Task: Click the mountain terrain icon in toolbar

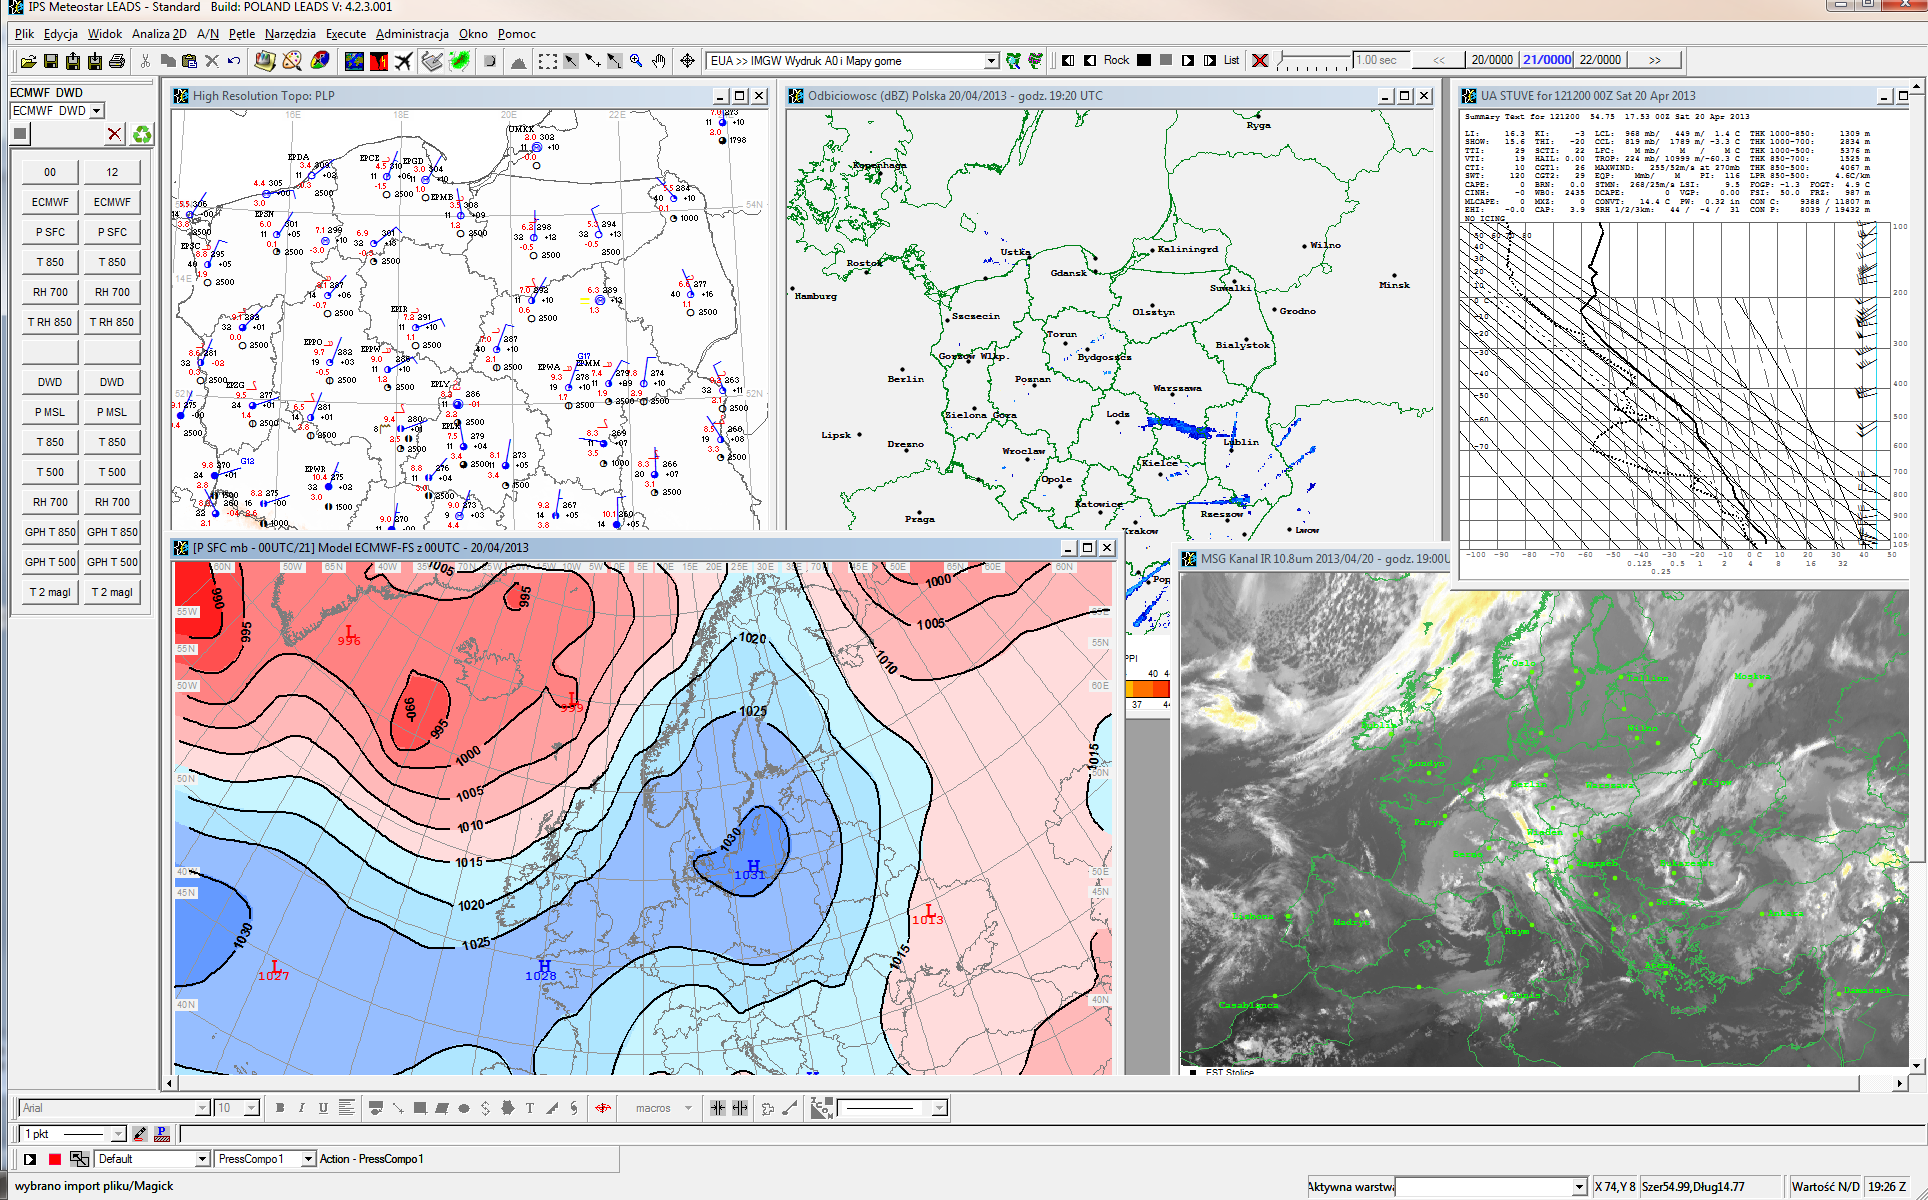Action: pyautogui.click(x=517, y=61)
